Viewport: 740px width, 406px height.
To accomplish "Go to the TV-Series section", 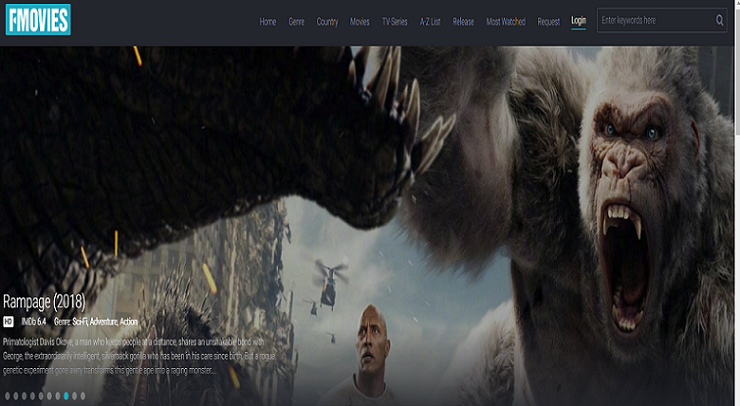I will tap(395, 22).
